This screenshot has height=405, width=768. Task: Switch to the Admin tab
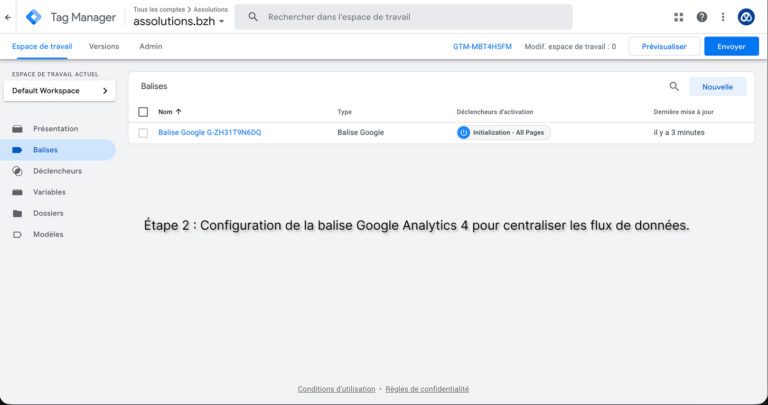[151, 47]
